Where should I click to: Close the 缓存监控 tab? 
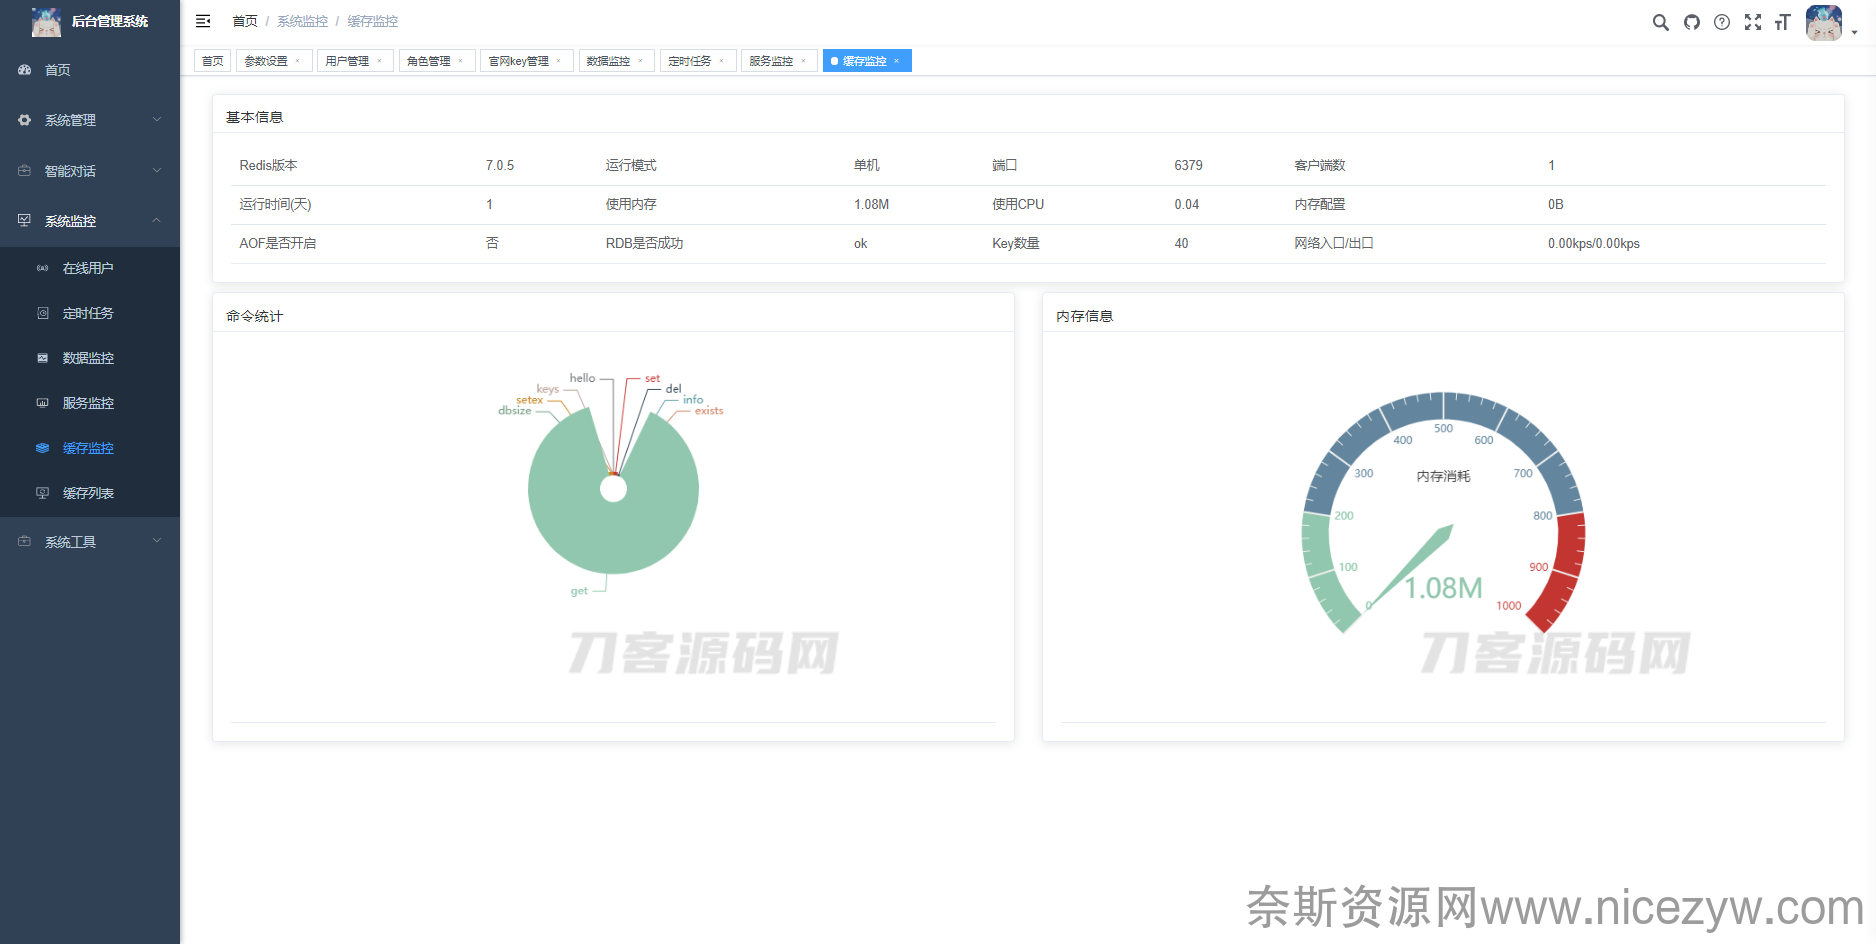(897, 61)
